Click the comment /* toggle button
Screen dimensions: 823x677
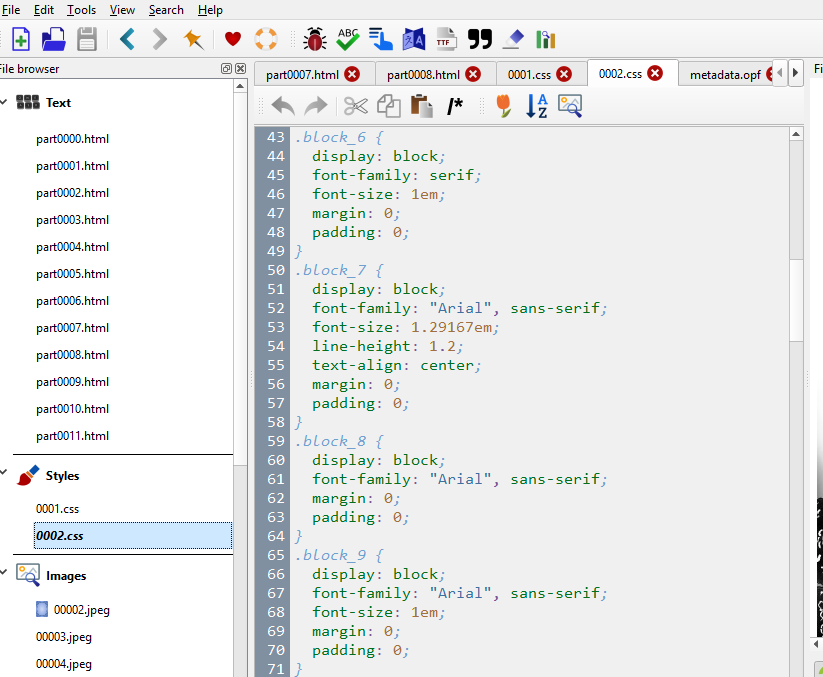455,106
